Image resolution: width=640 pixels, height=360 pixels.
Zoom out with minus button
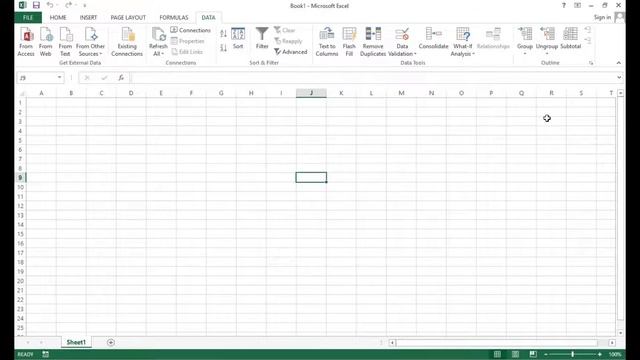[546, 354]
